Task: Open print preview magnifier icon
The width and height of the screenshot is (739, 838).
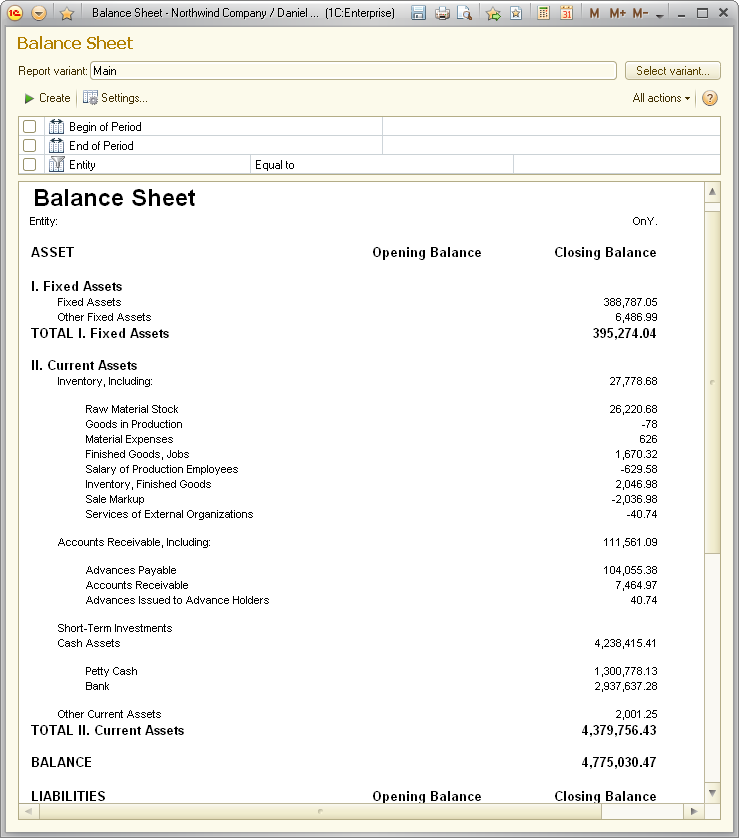Action: (465, 13)
